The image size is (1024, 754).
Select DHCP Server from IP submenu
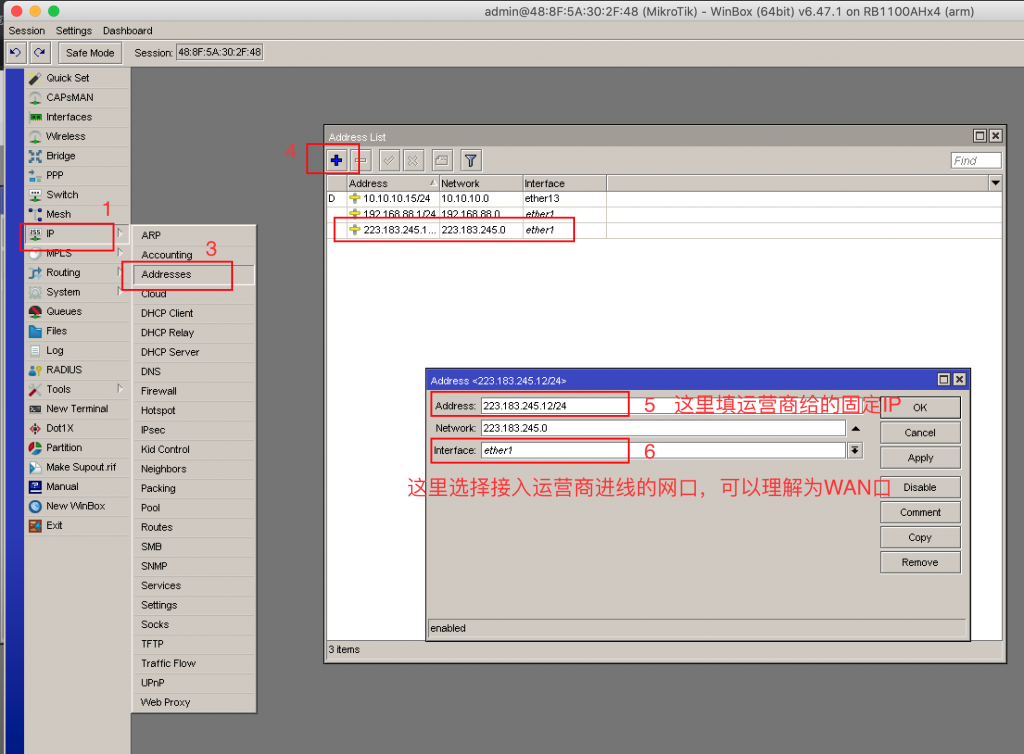pos(193,352)
